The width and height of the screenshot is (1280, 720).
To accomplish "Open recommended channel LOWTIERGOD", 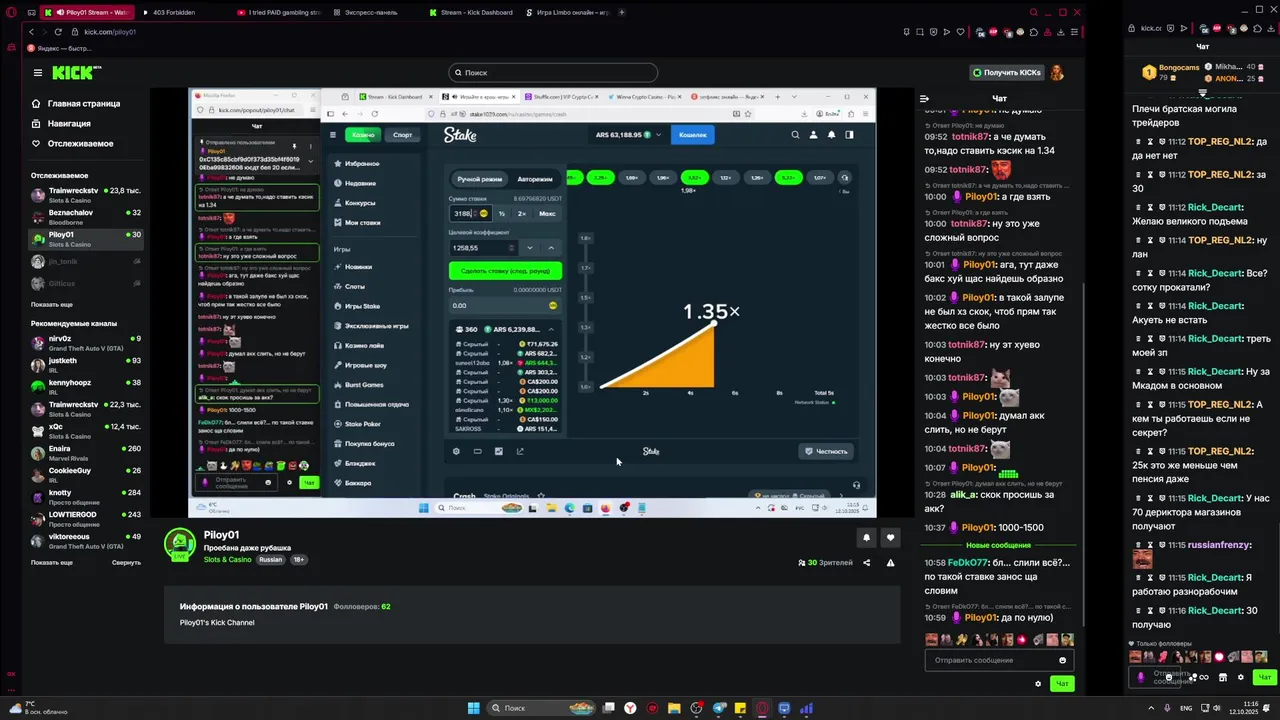I will point(86,518).
